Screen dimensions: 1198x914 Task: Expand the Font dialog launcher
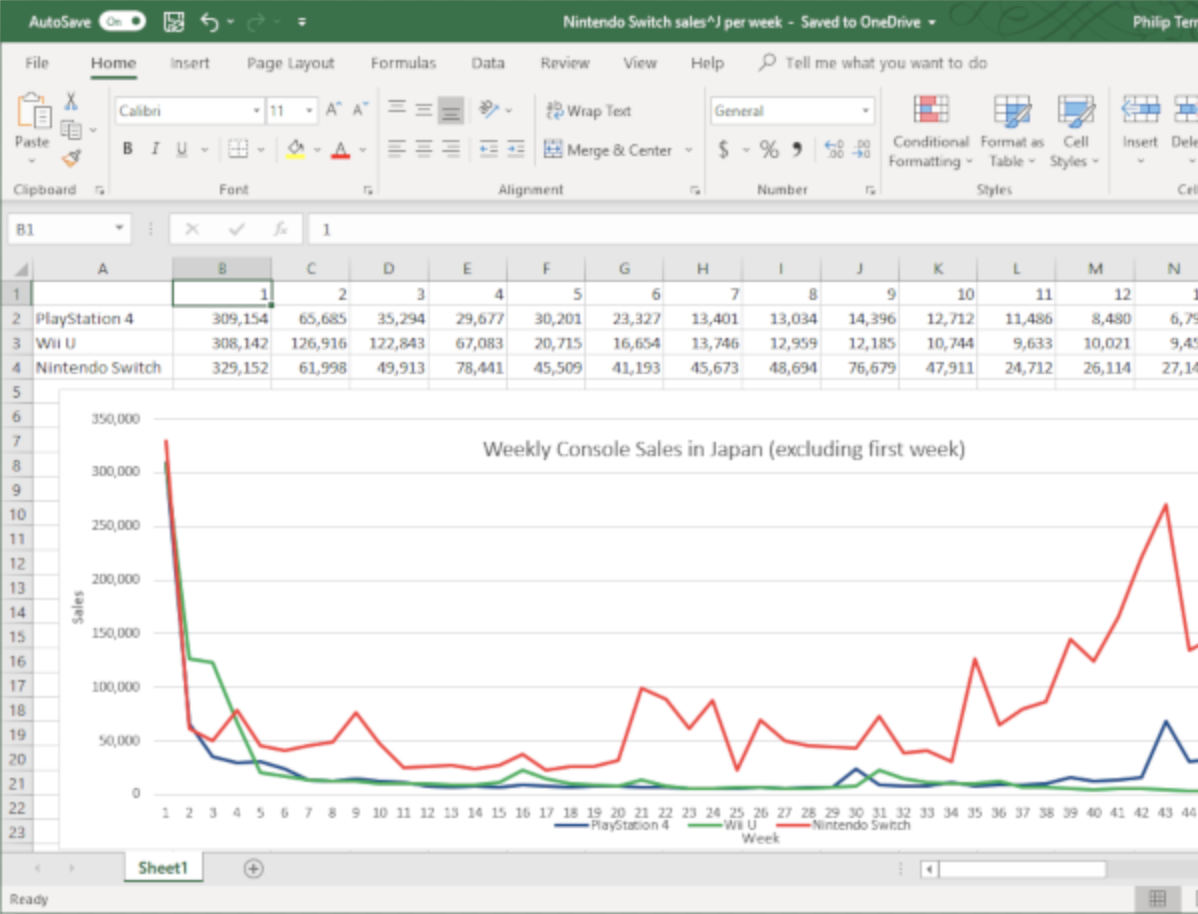click(x=367, y=190)
